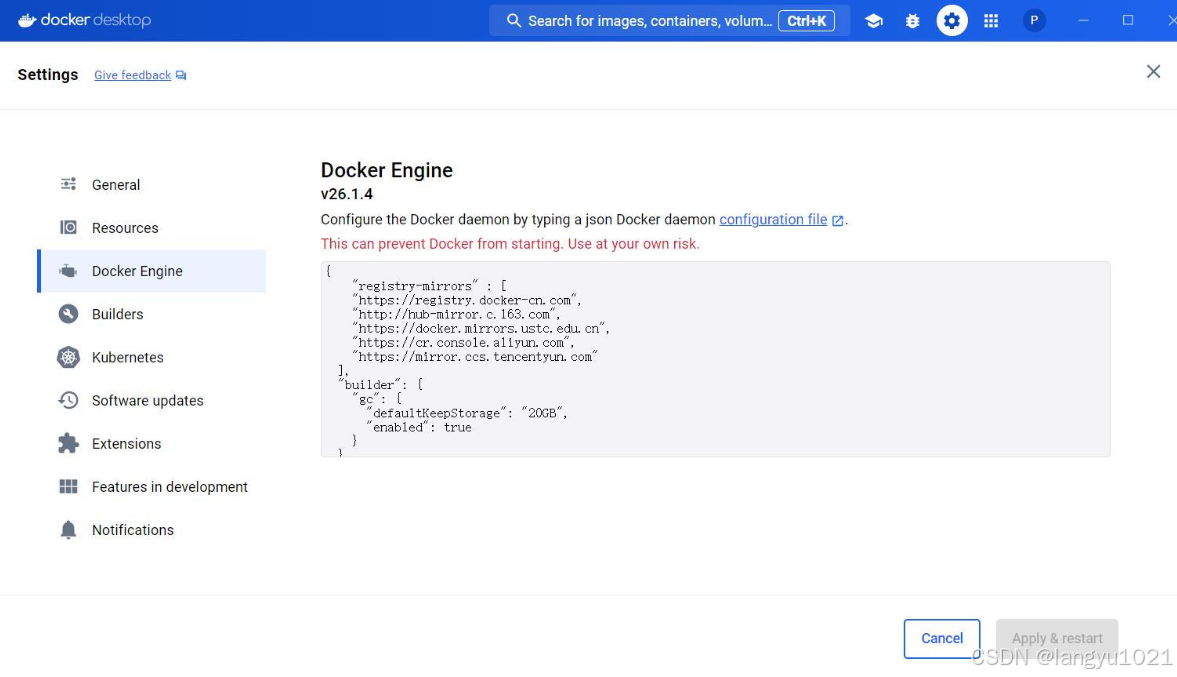Open the General settings tab

click(152, 185)
